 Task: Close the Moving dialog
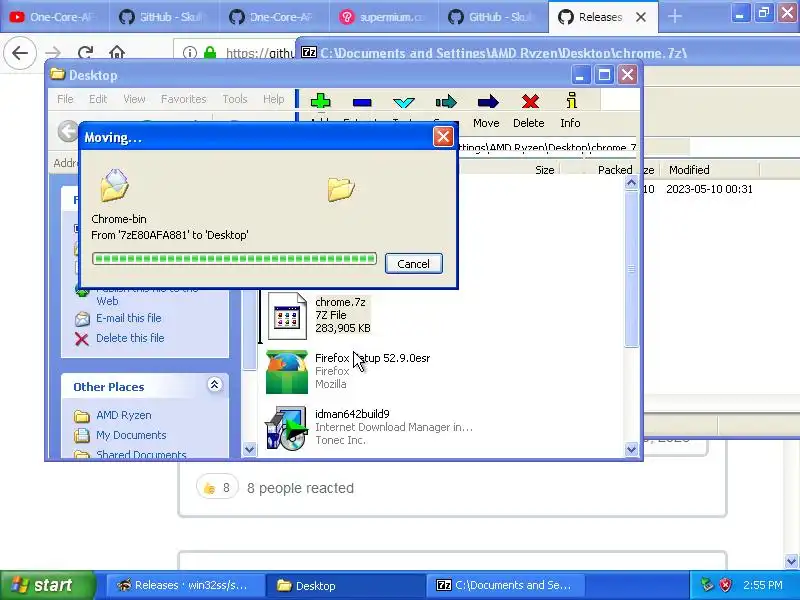click(x=443, y=137)
